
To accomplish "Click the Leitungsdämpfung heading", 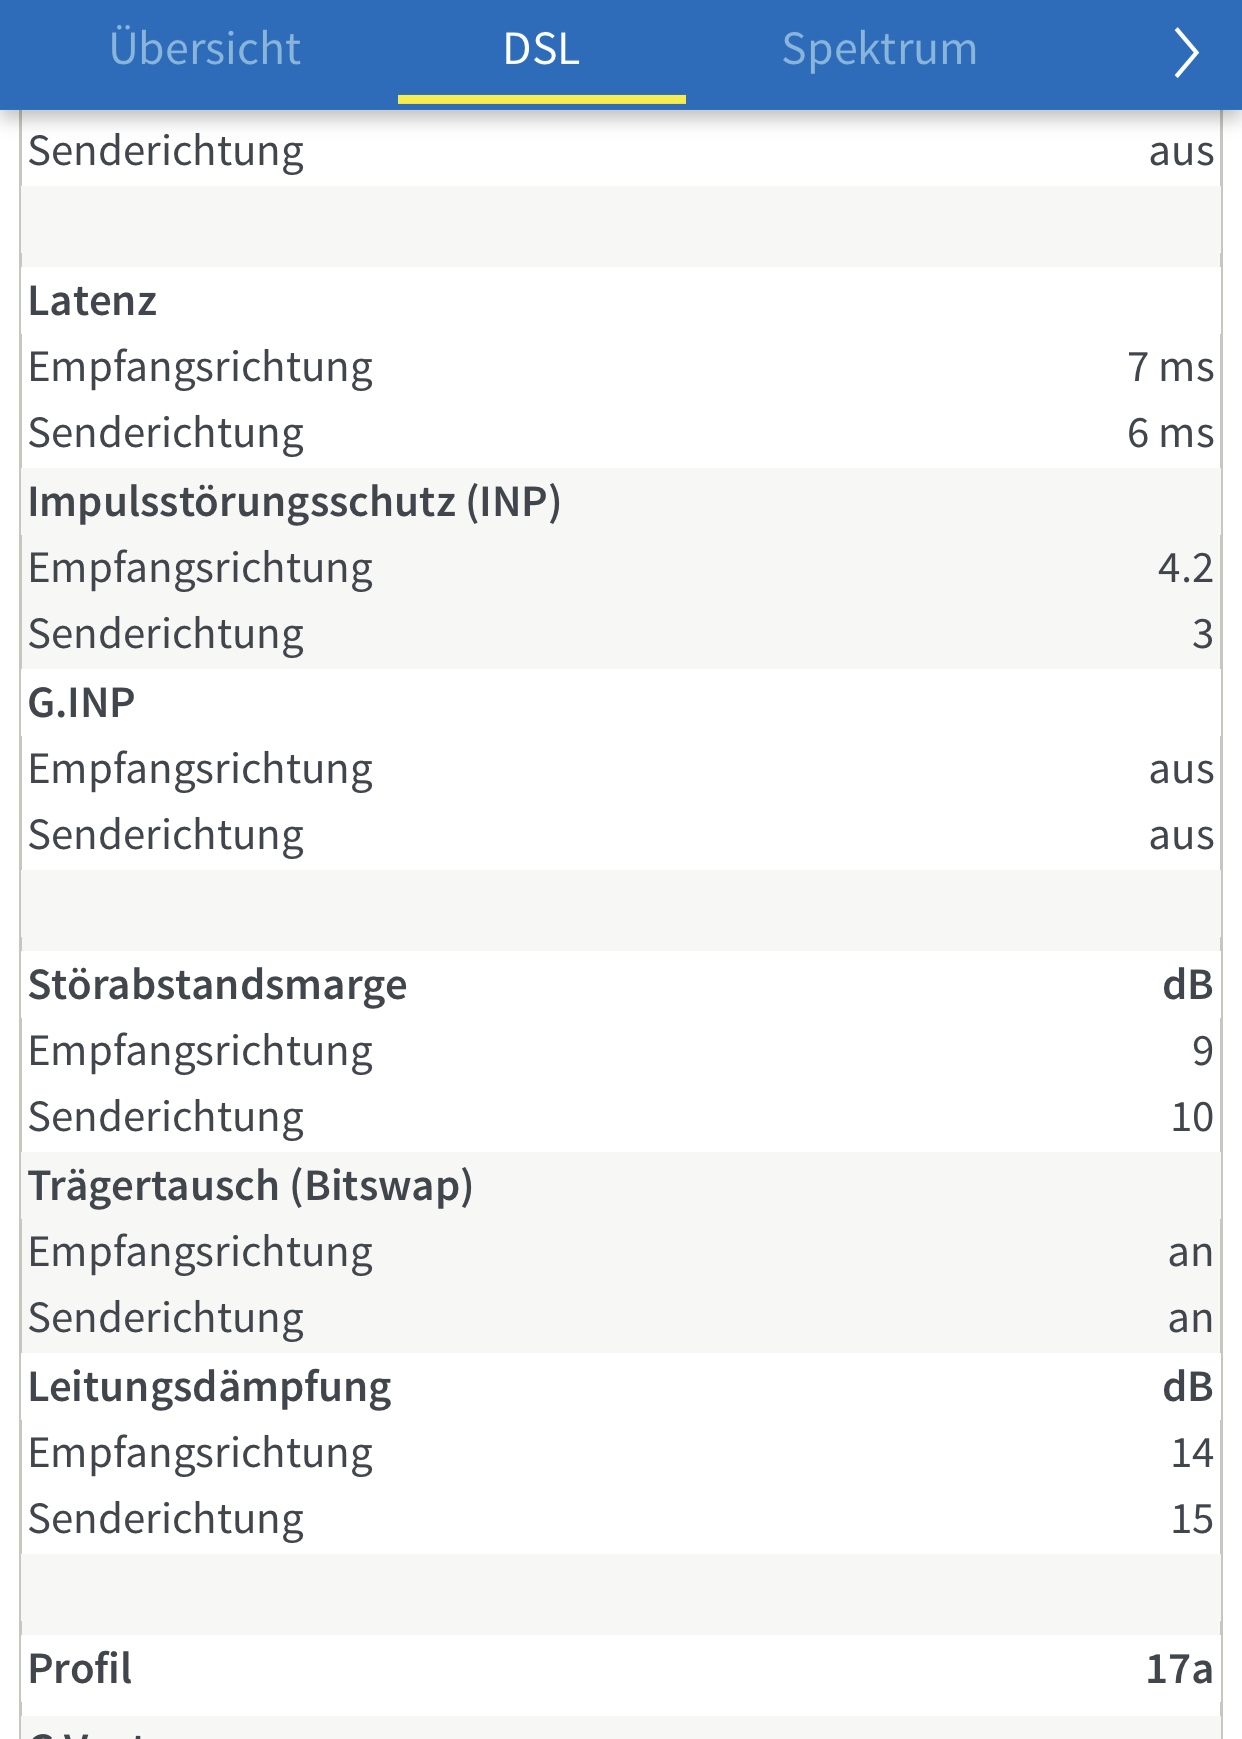I will [210, 1387].
